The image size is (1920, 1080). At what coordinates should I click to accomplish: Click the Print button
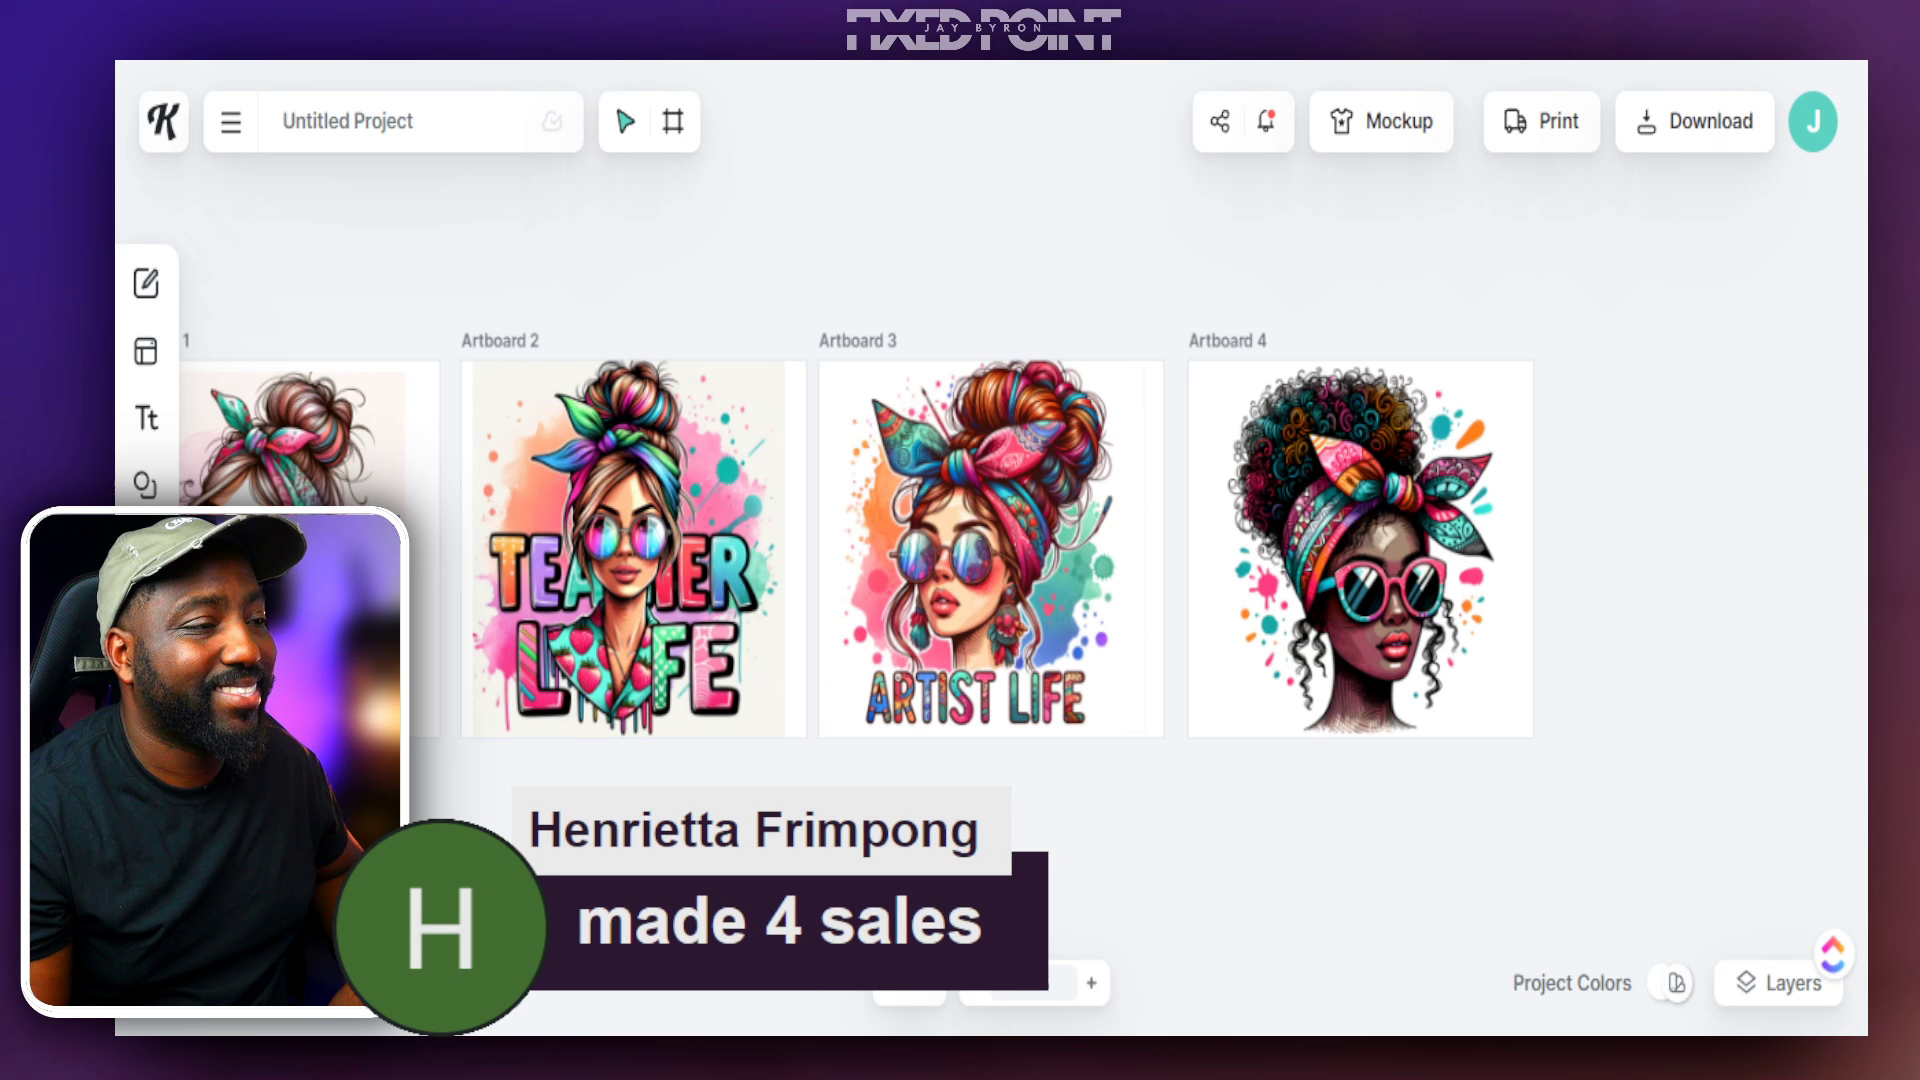1541,122
